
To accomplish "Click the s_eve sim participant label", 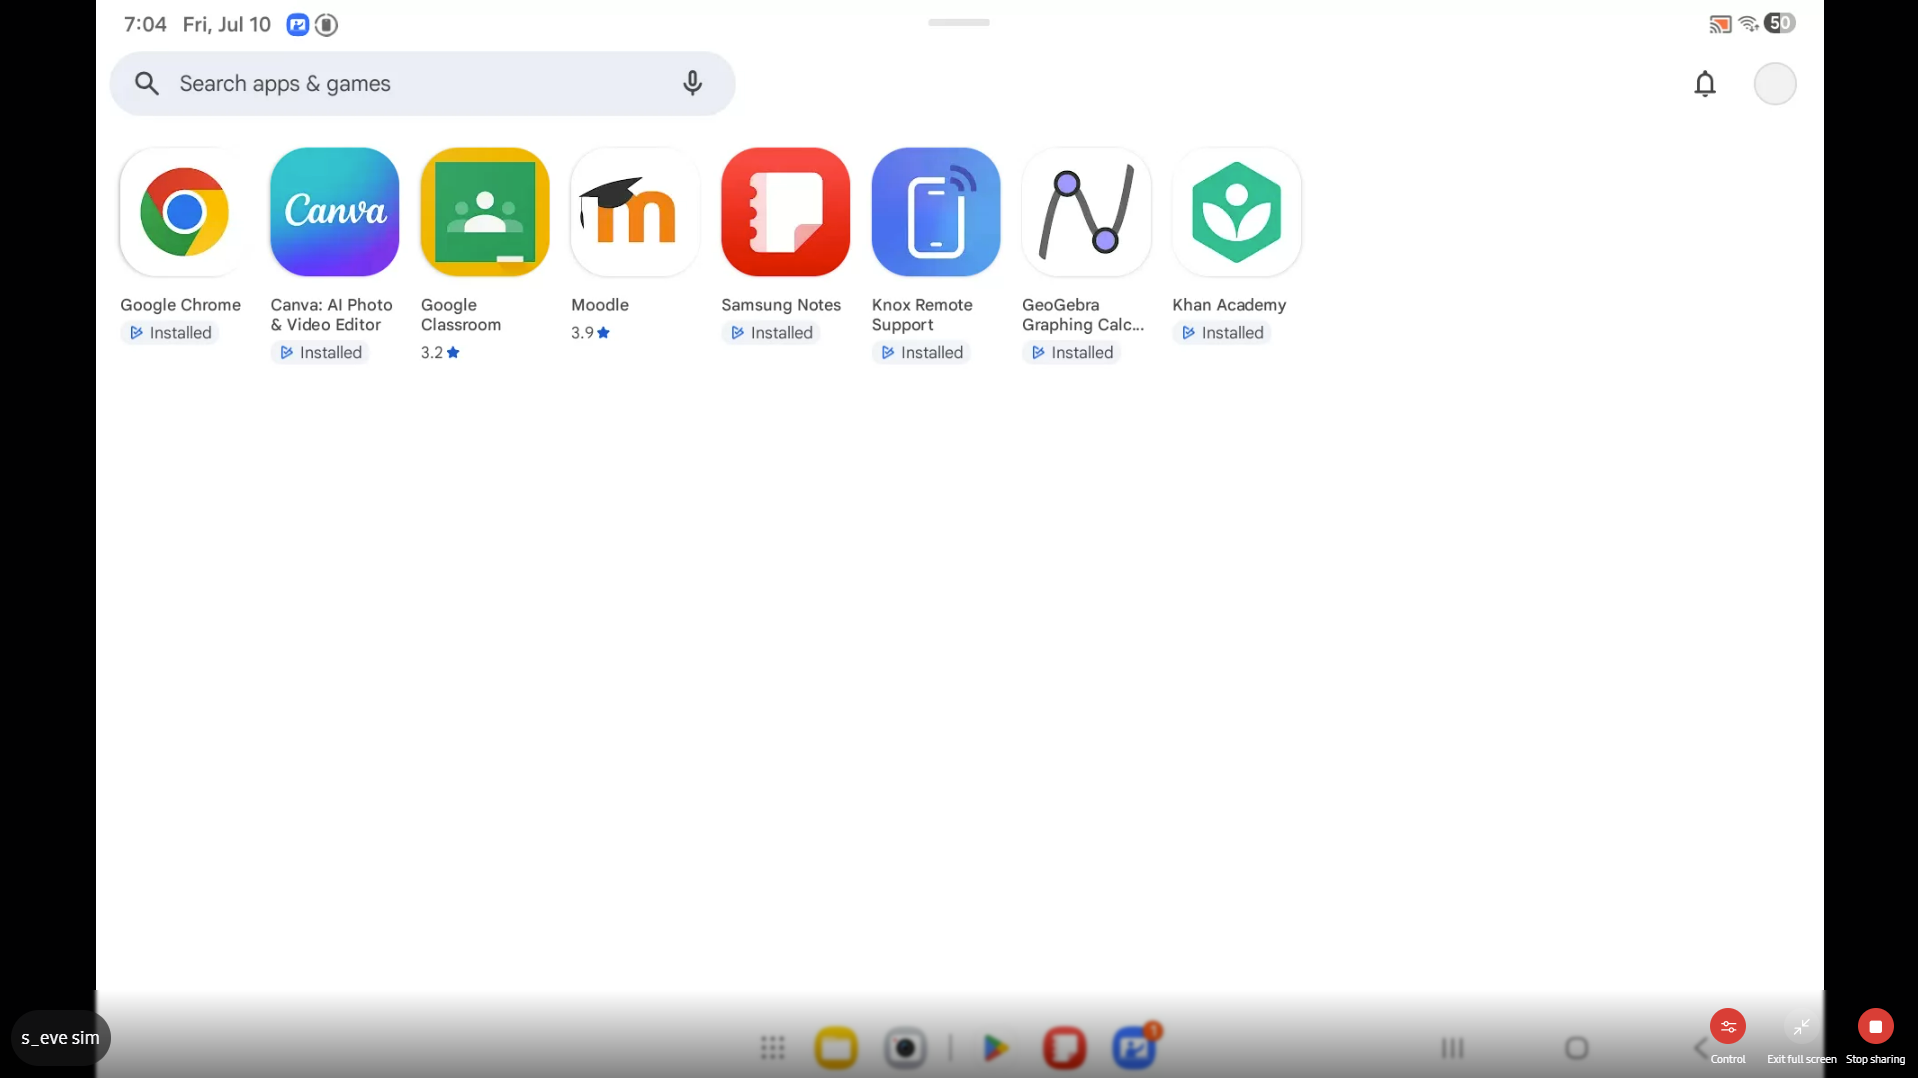I will point(61,1038).
